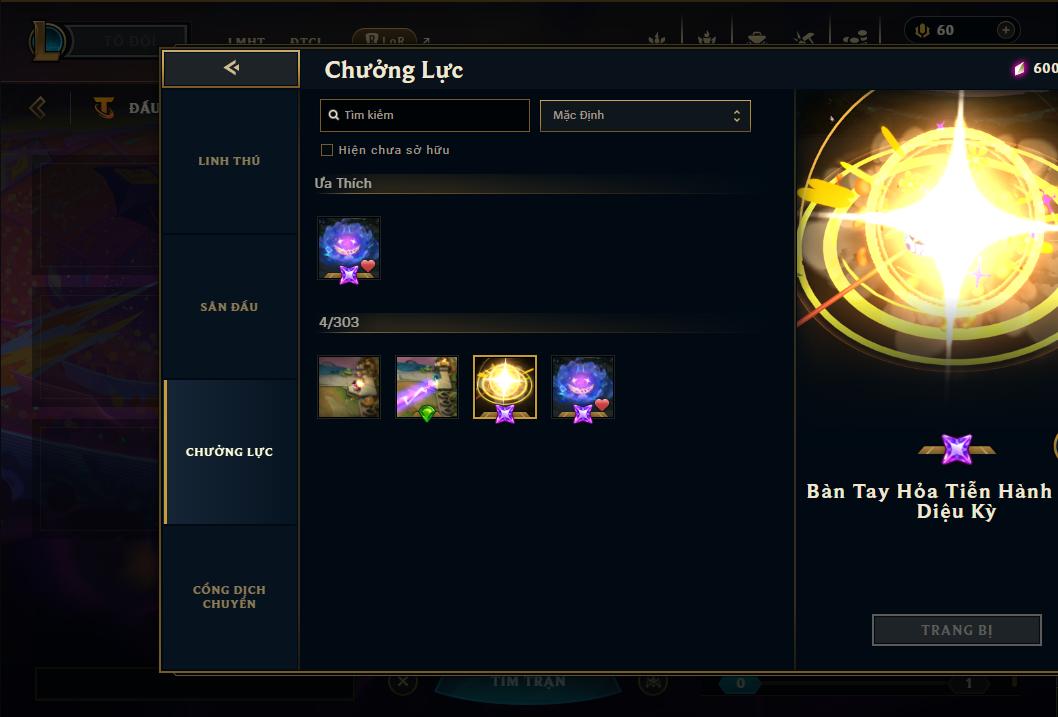The image size is (1058, 717).
Task: Select the golden star boom thumbnail
Action: pyautogui.click(x=505, y=386)
